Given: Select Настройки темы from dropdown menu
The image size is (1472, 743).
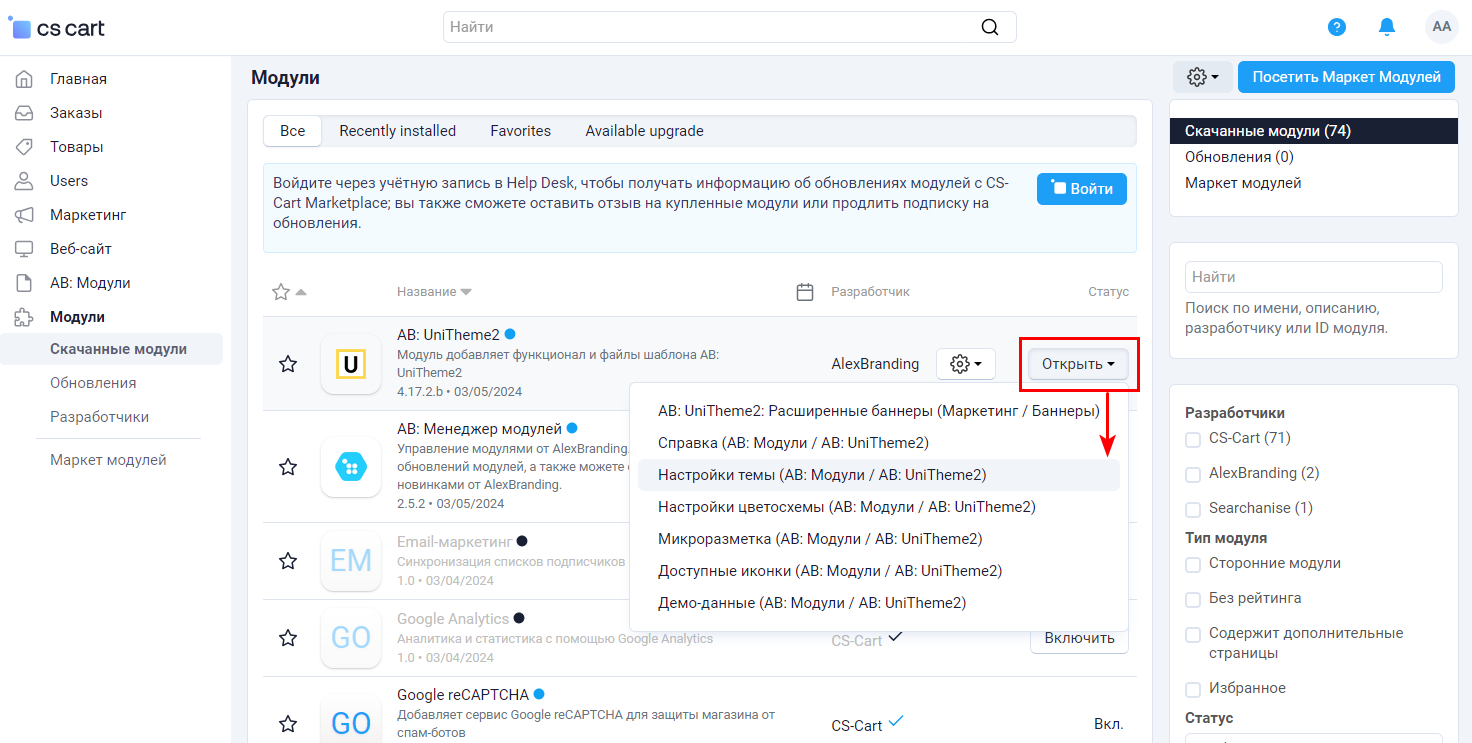Looking at the screenshot, I should coord(821,475).
